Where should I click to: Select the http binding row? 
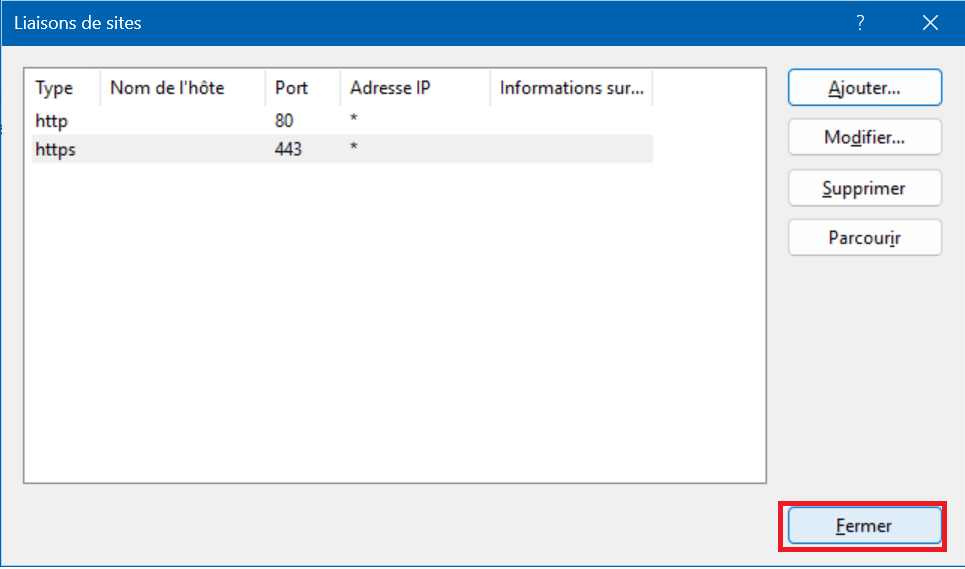[x=52, y=121]
